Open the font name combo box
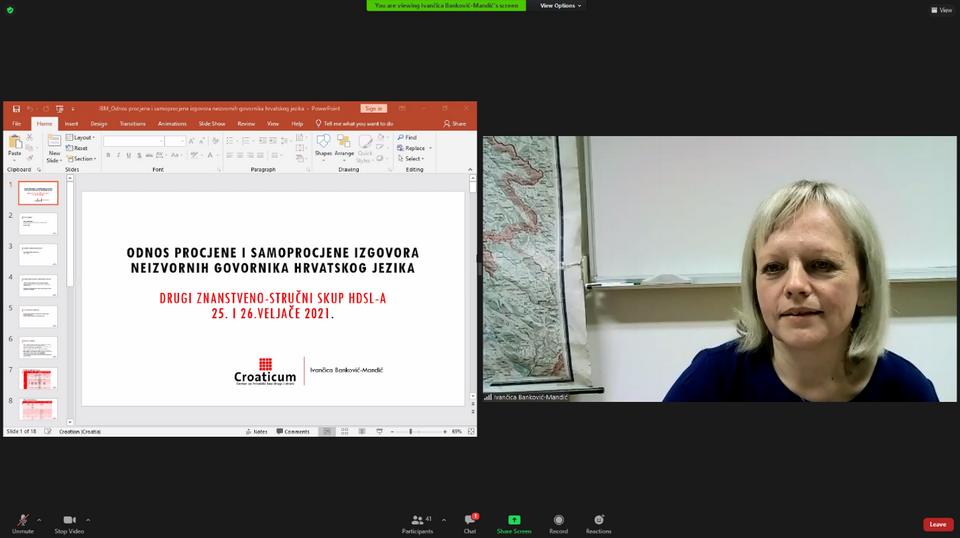The height and width of the screenshot is (538, 960). [133, 141]
